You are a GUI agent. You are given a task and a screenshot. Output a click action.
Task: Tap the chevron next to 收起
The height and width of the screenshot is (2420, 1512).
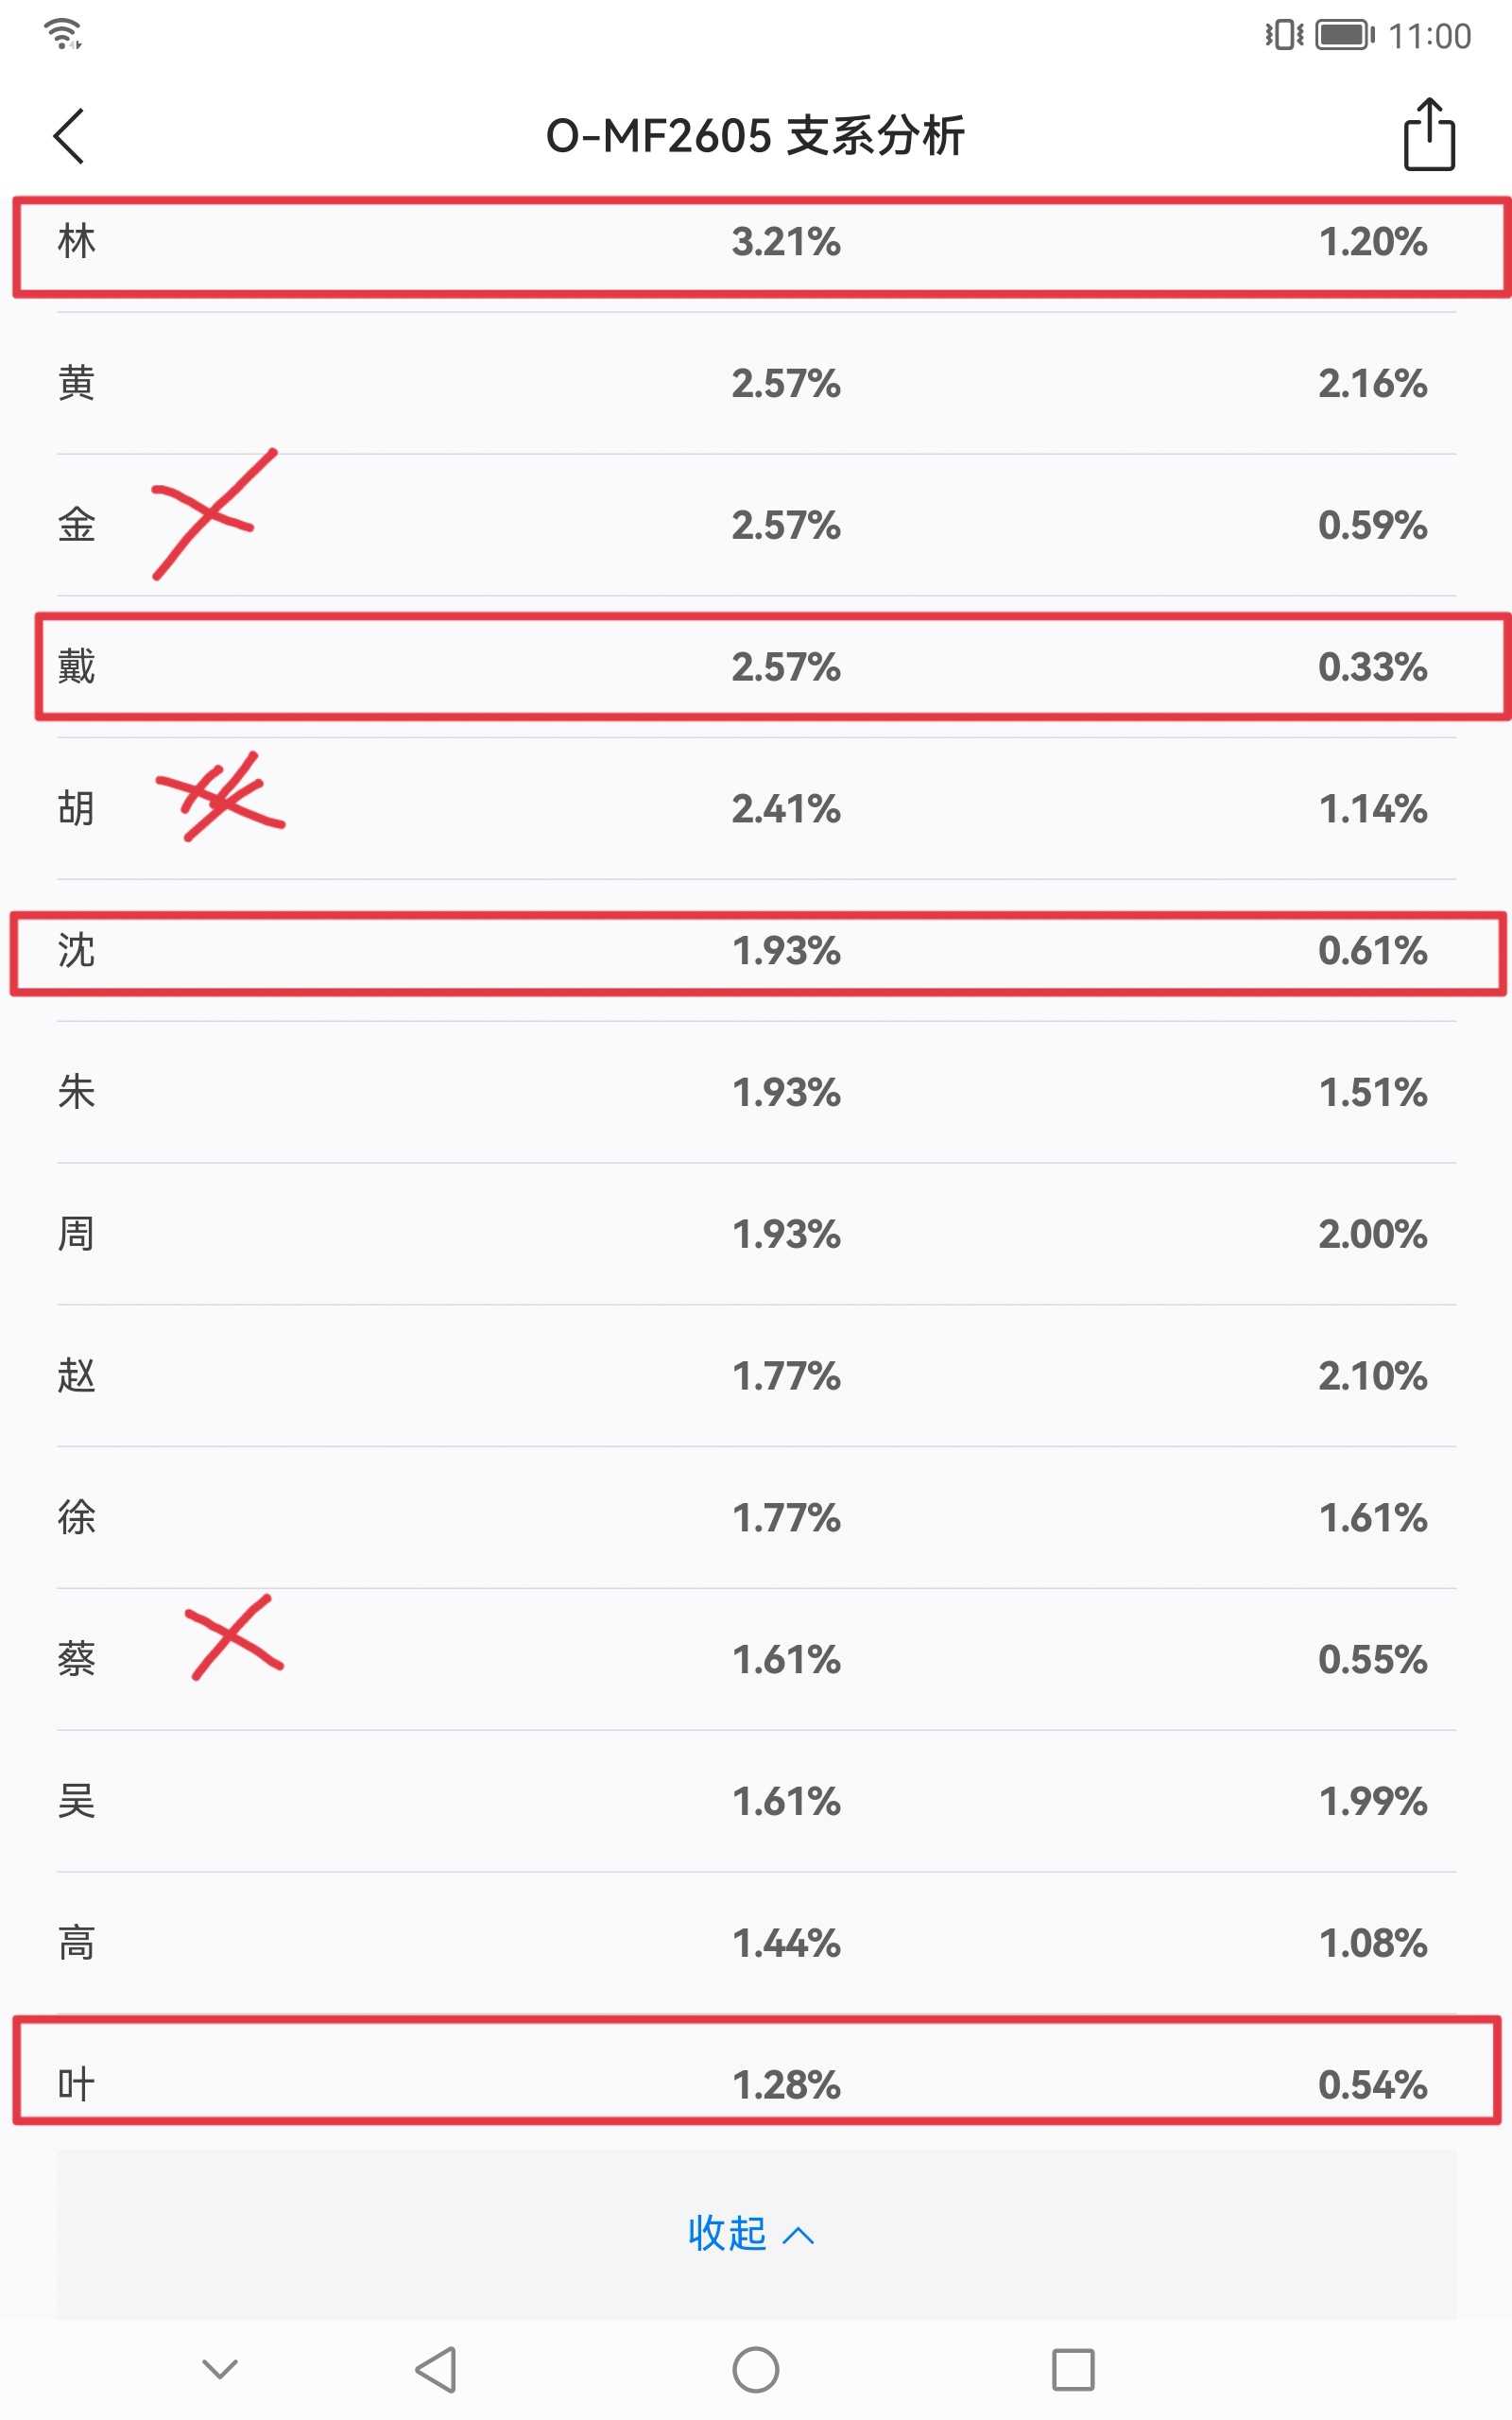(x=798, y=2235)
